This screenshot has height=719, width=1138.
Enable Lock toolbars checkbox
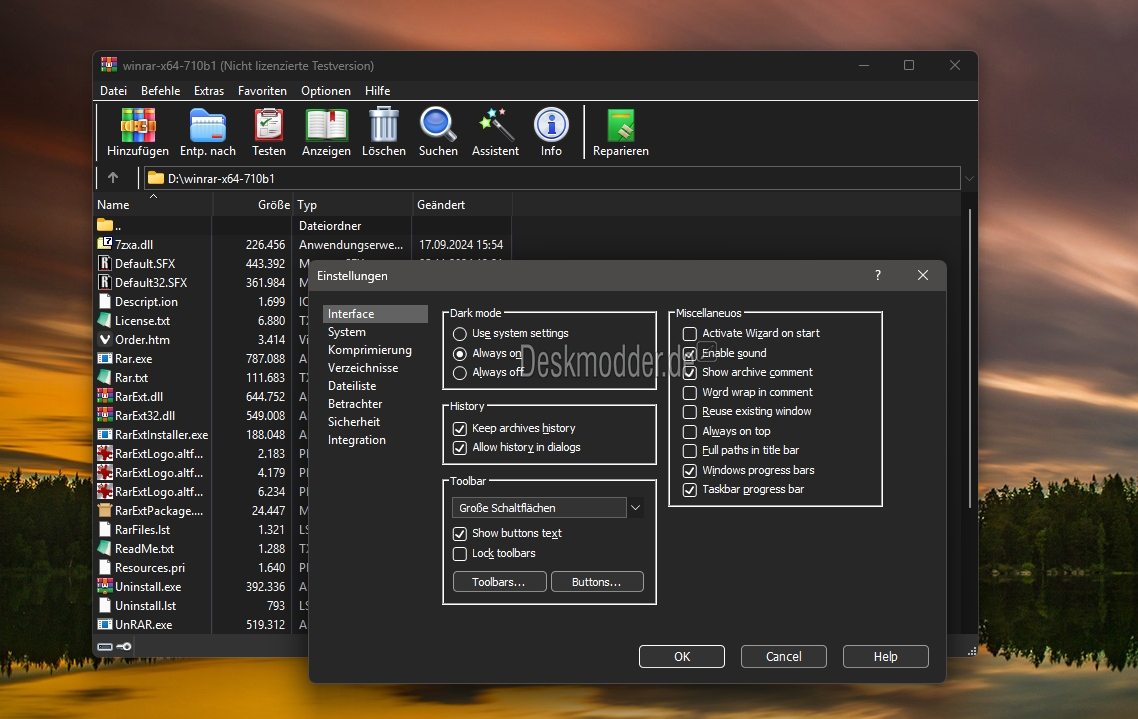459,554
